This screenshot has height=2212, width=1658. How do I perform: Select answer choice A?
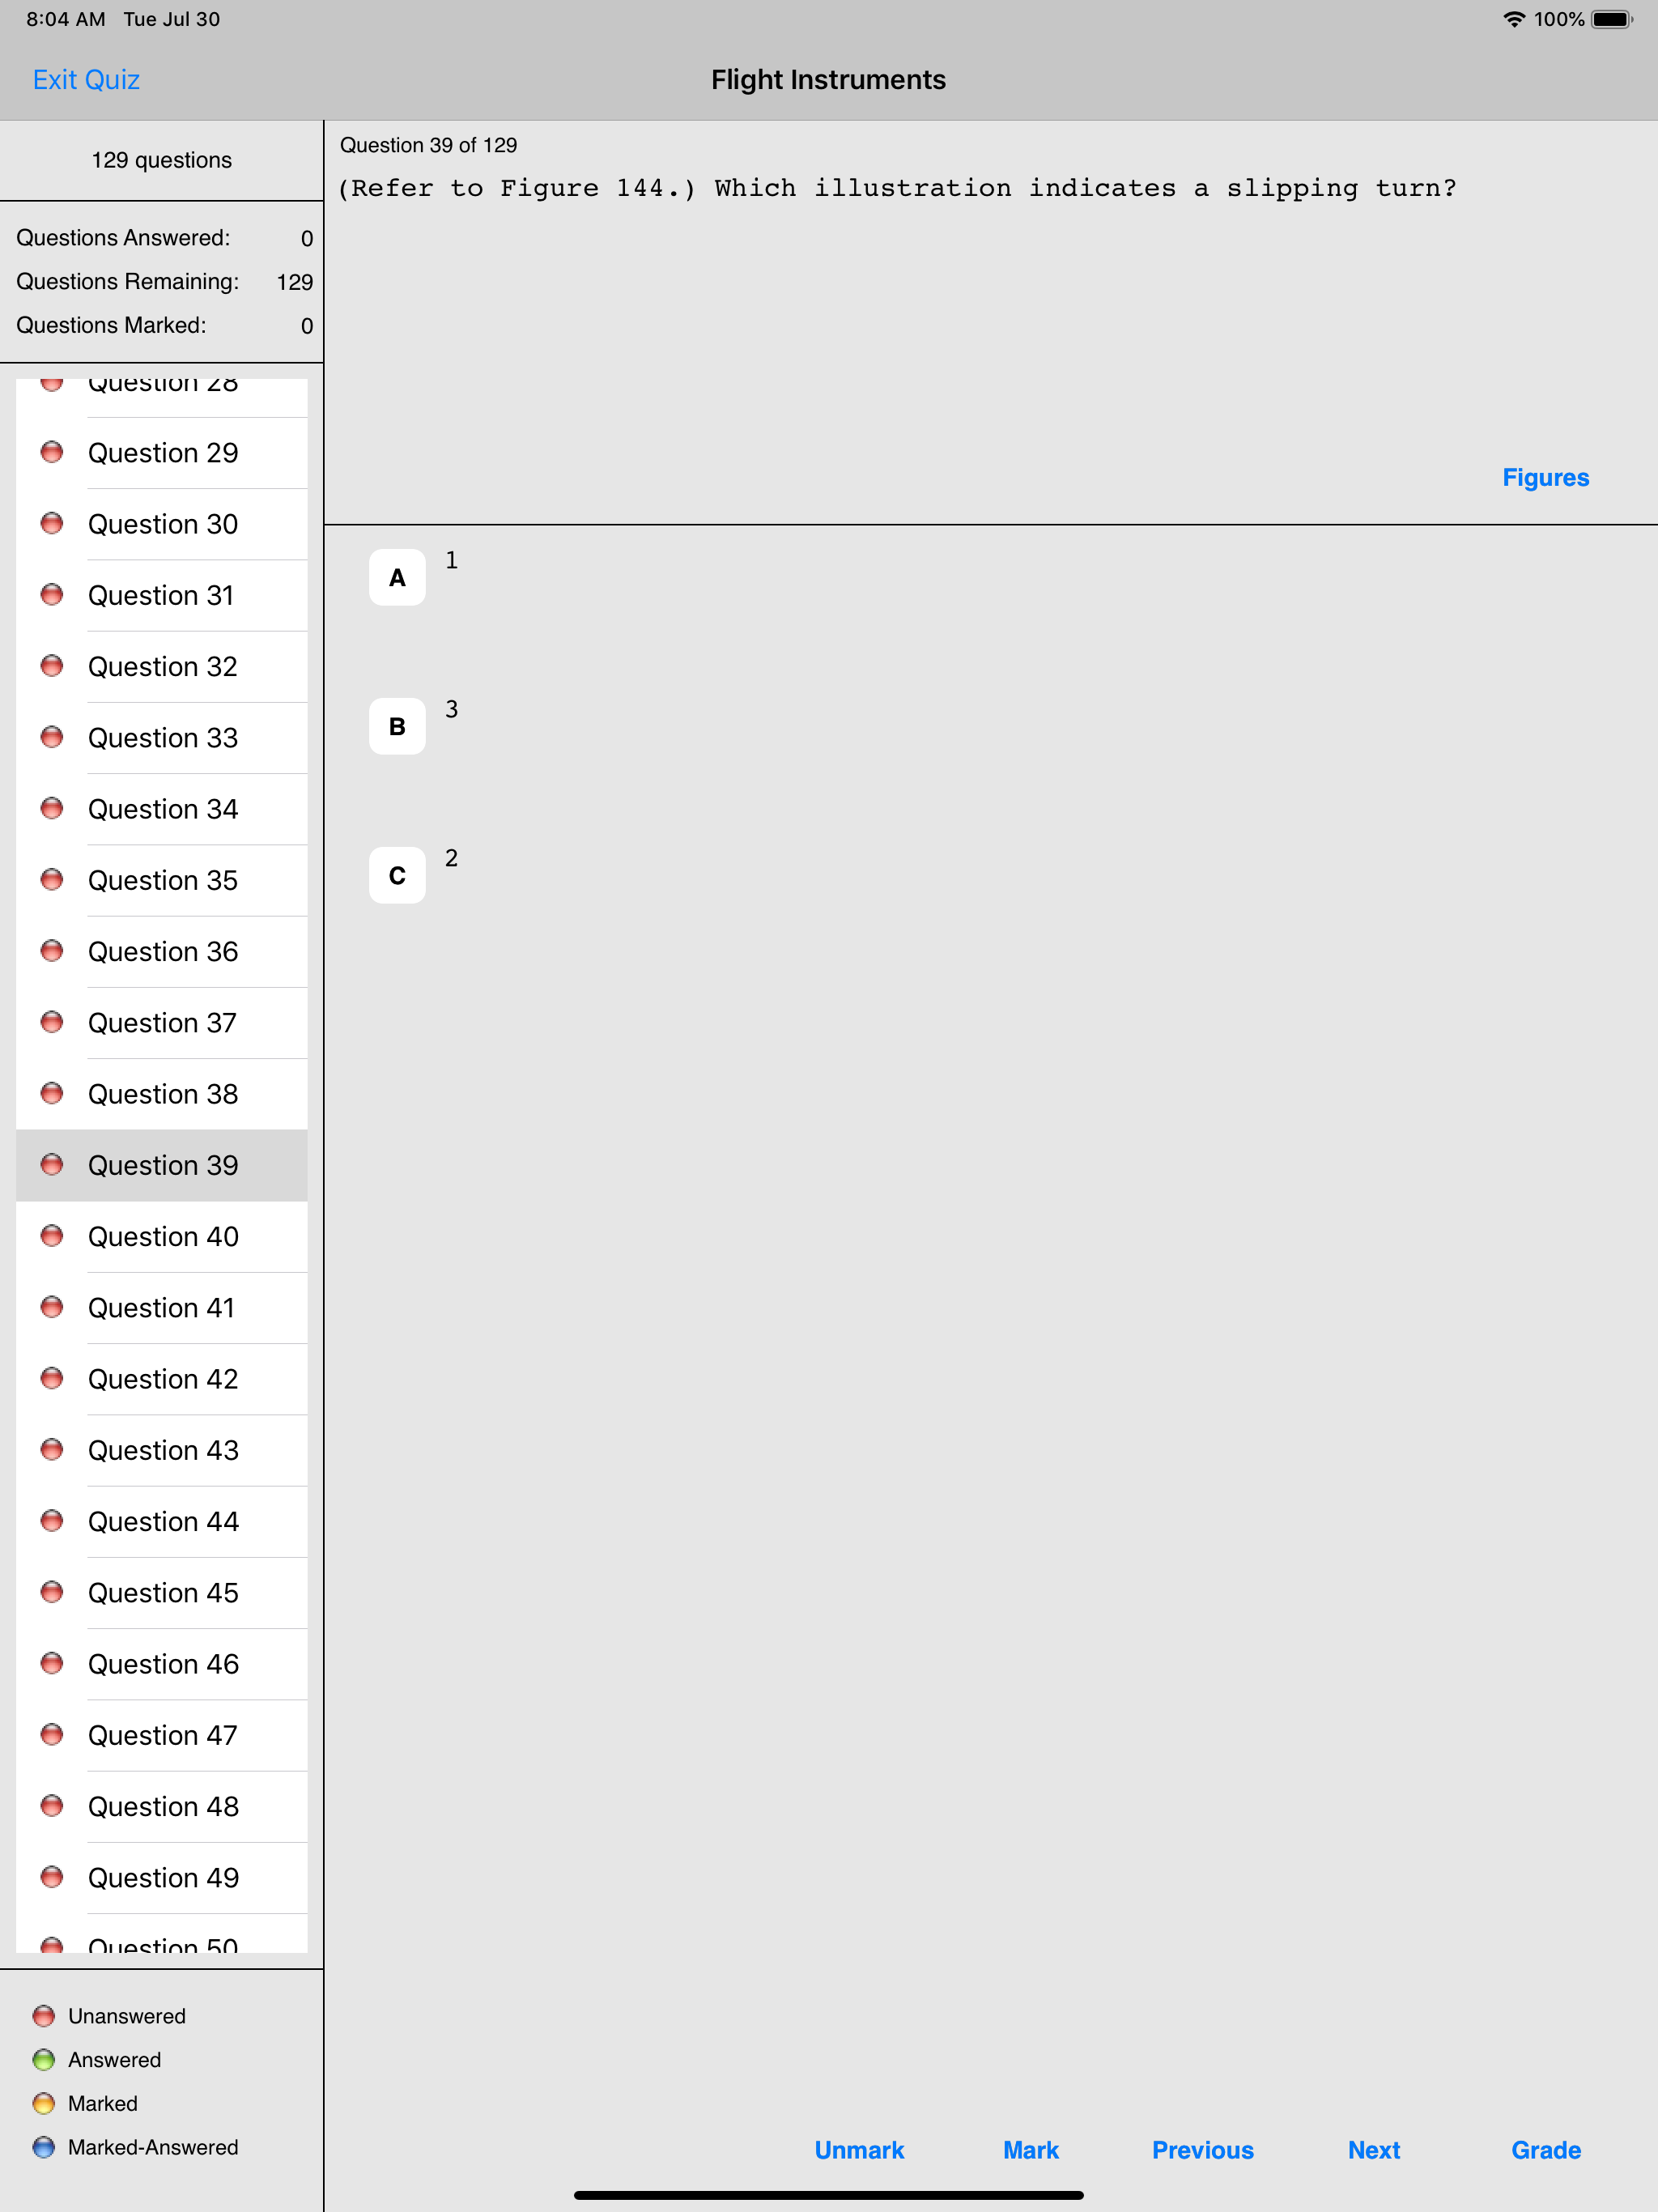(x=397, y=577)
